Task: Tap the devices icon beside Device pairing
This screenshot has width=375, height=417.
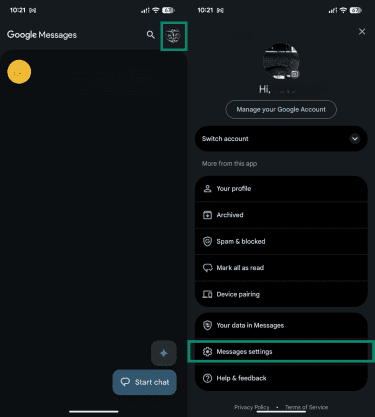Action: tap(207, 294)
